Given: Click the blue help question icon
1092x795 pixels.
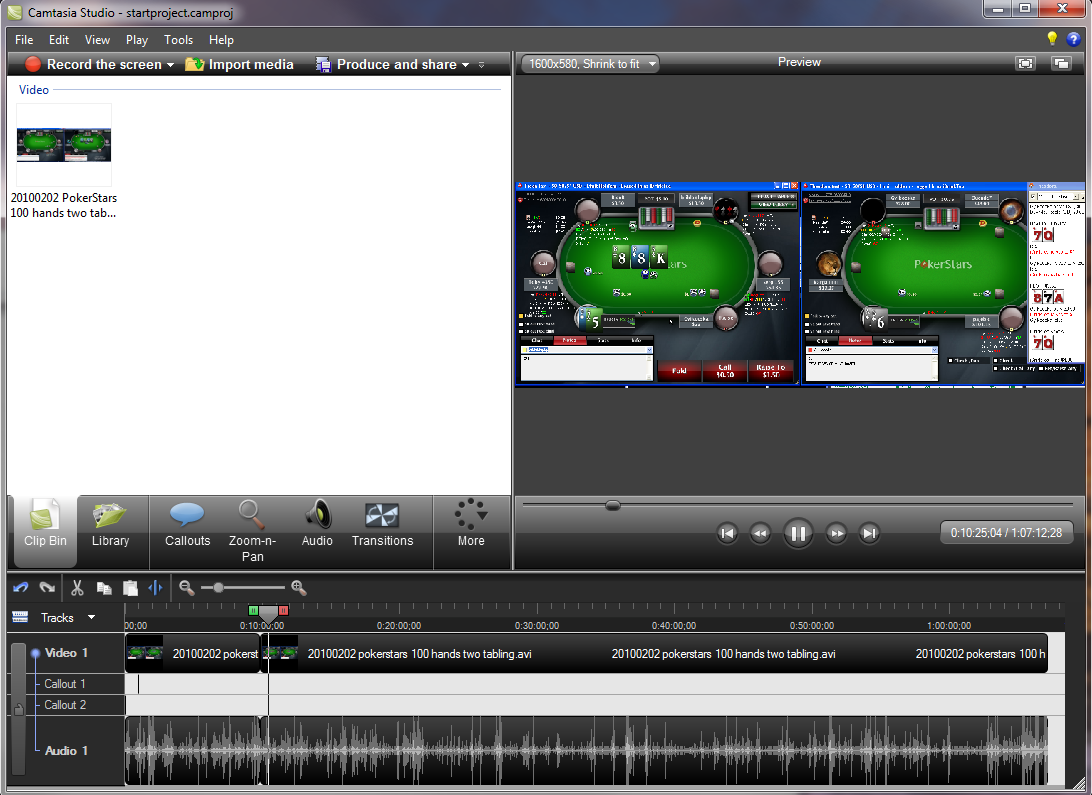Looking at the screenshot, I should click(1073, 39).
